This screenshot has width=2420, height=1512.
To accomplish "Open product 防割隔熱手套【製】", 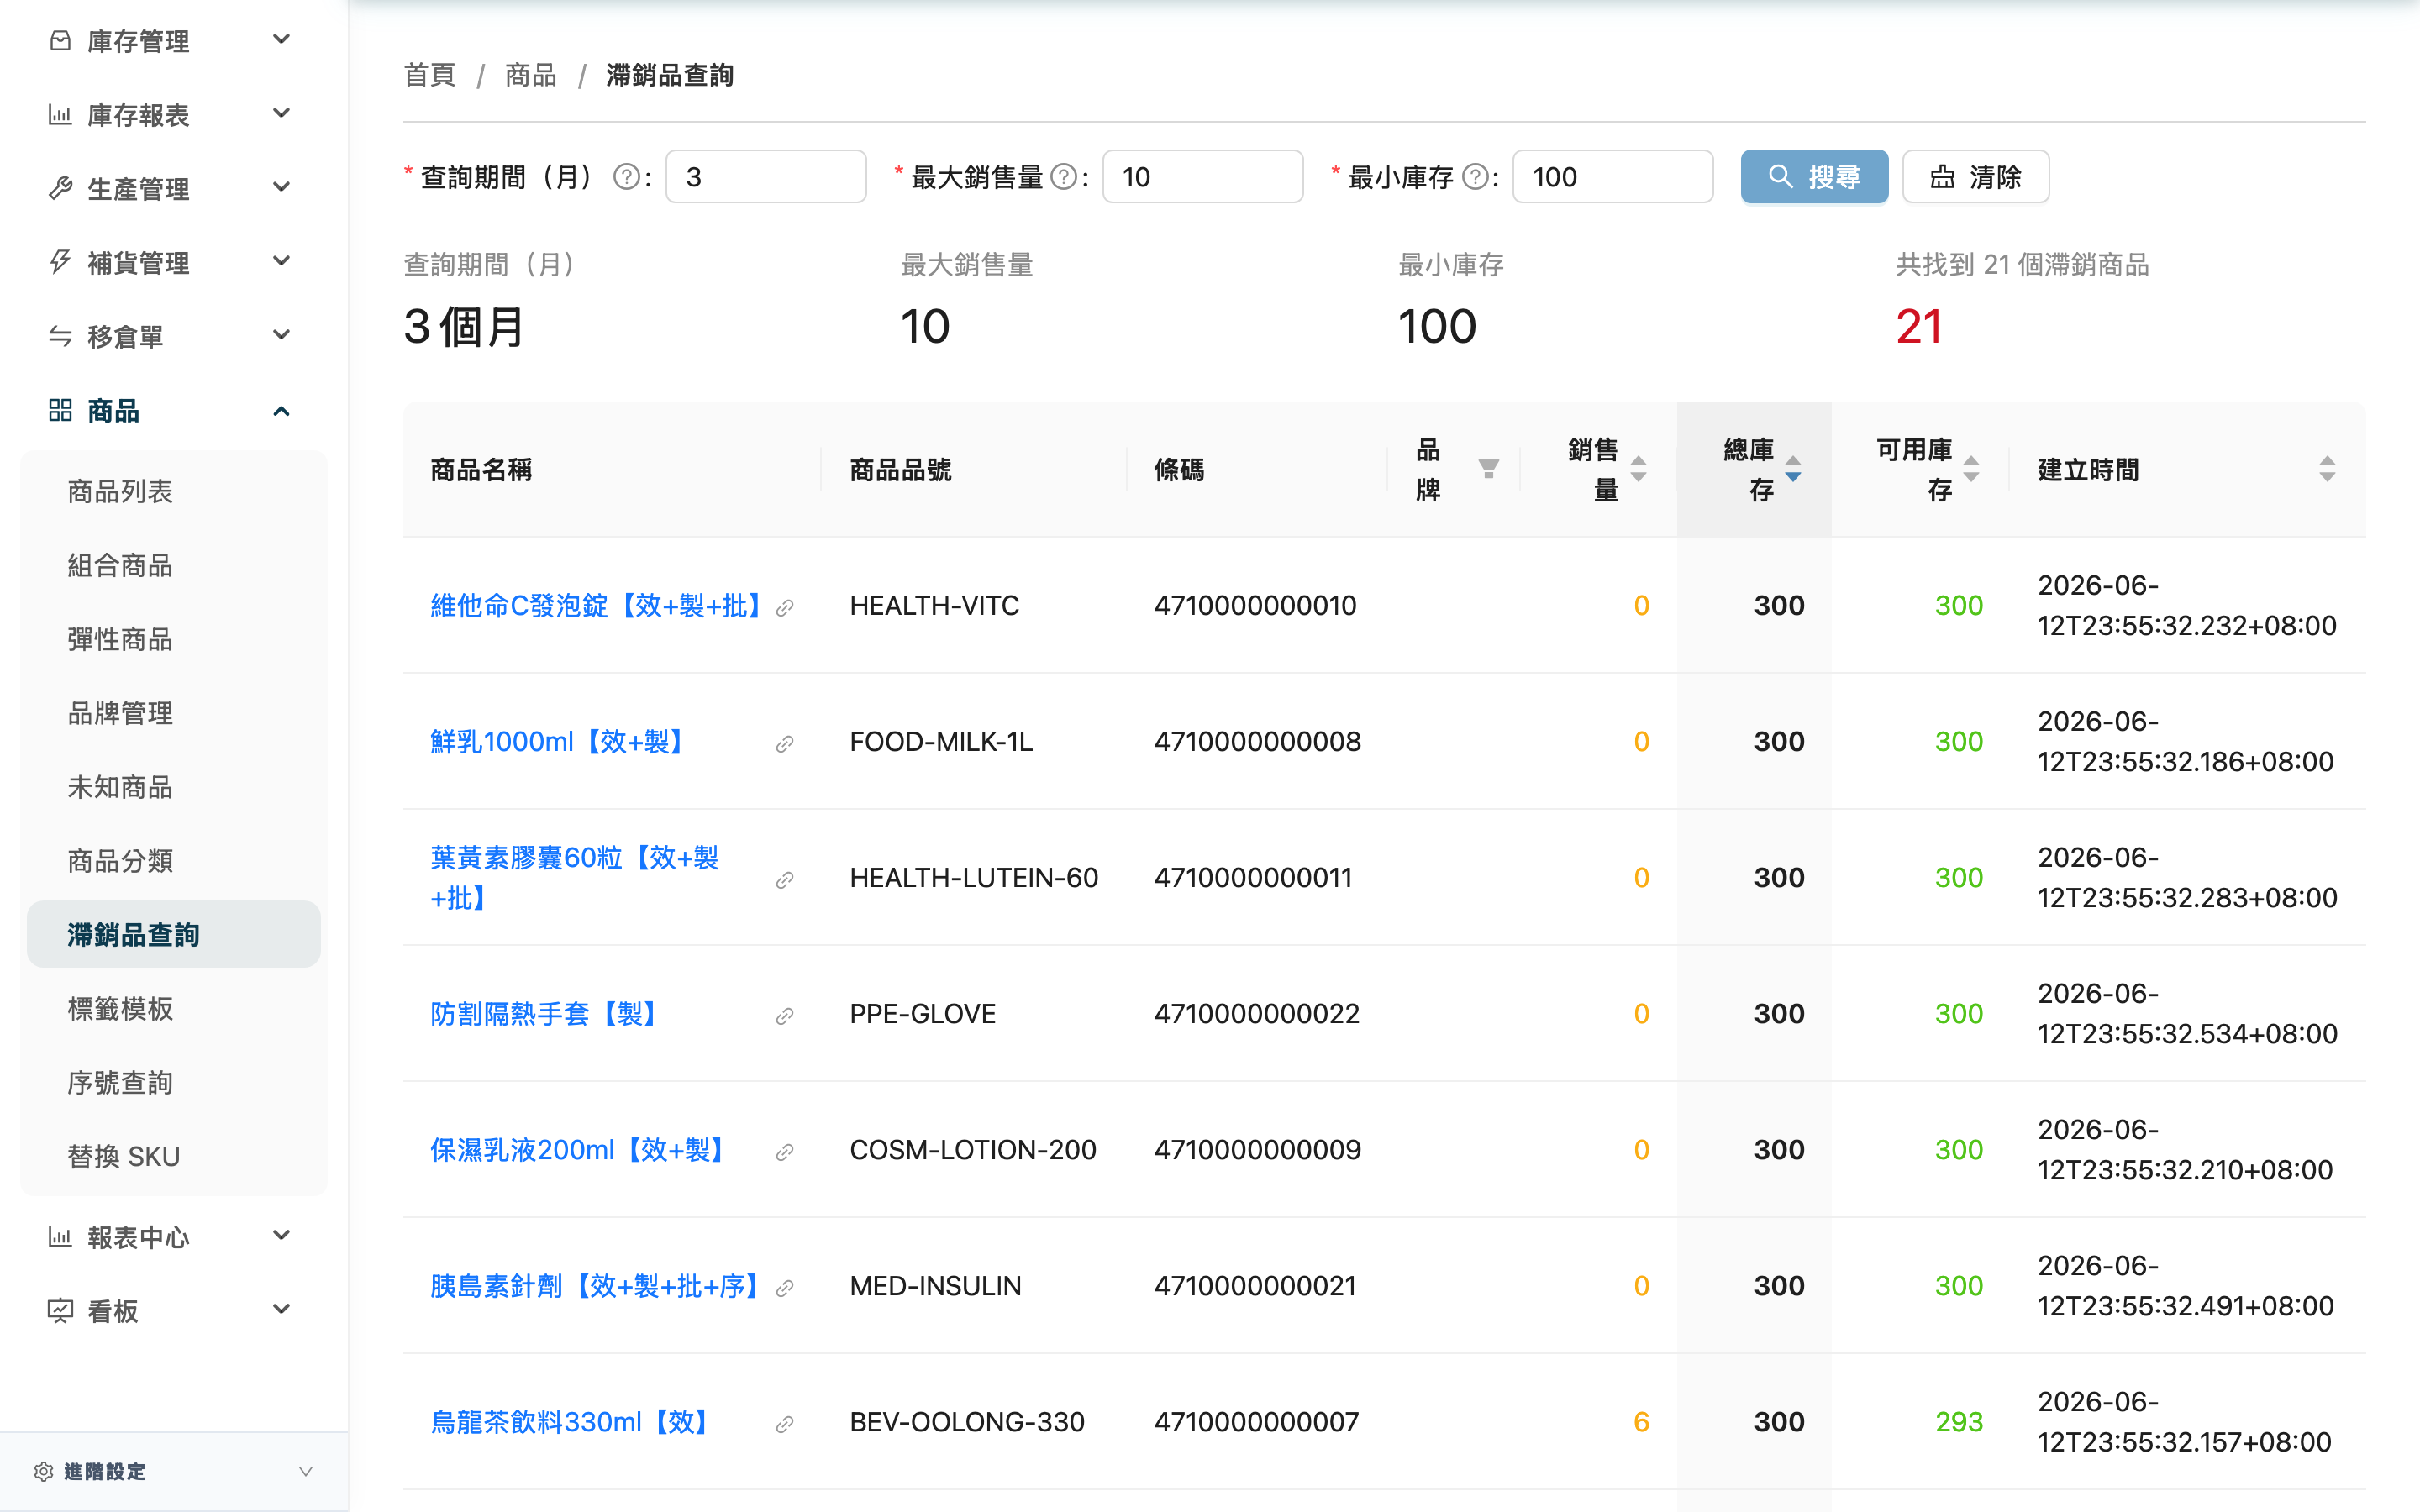I will pyautogui.click(x=545, y=1014).
